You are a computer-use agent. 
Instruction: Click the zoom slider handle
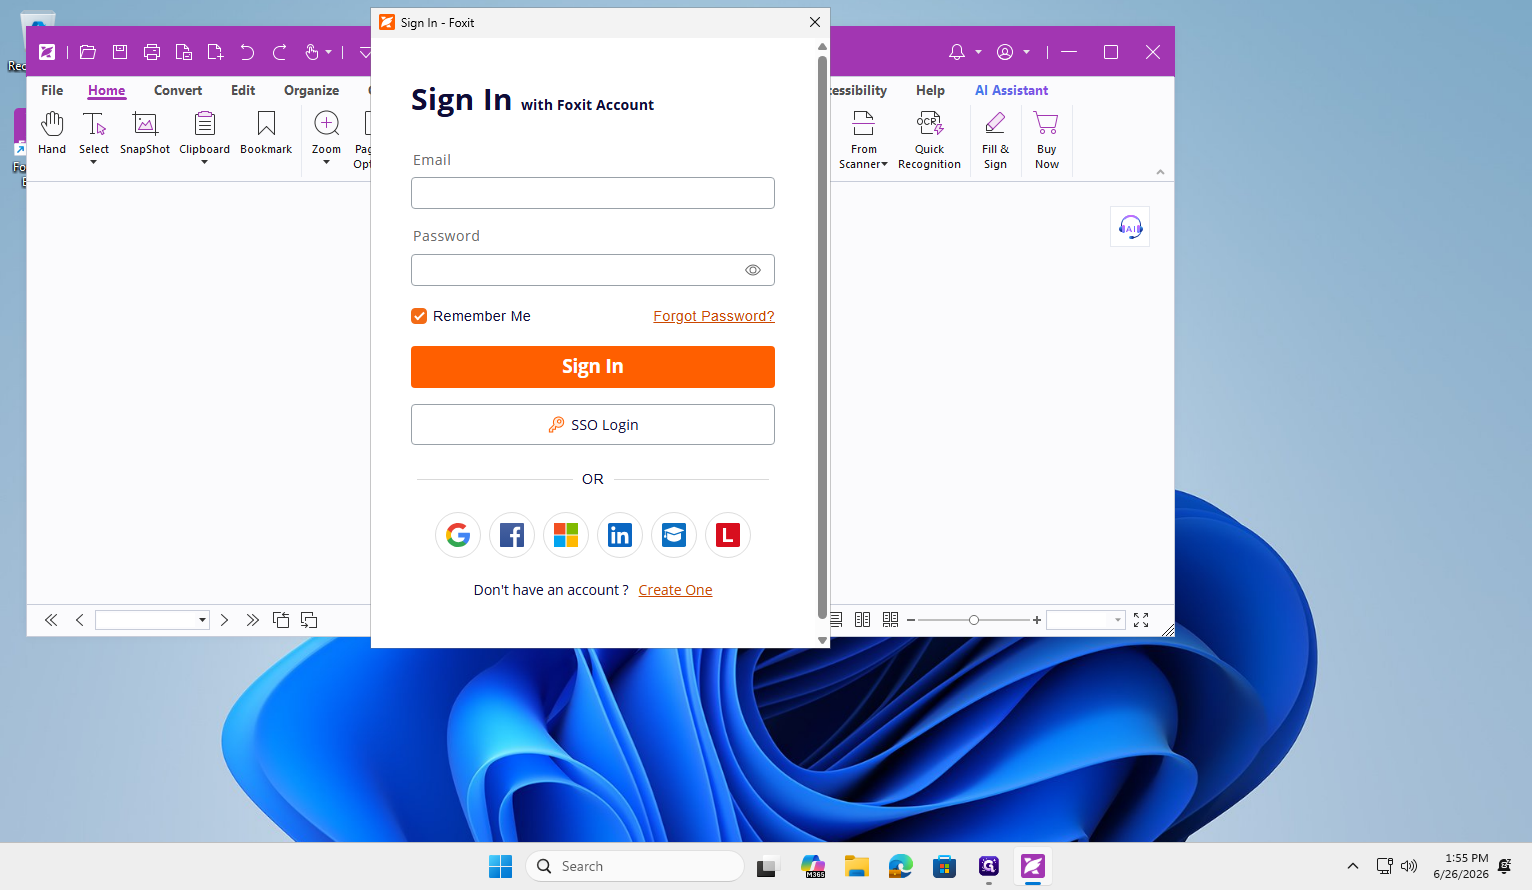coord(974,620)
